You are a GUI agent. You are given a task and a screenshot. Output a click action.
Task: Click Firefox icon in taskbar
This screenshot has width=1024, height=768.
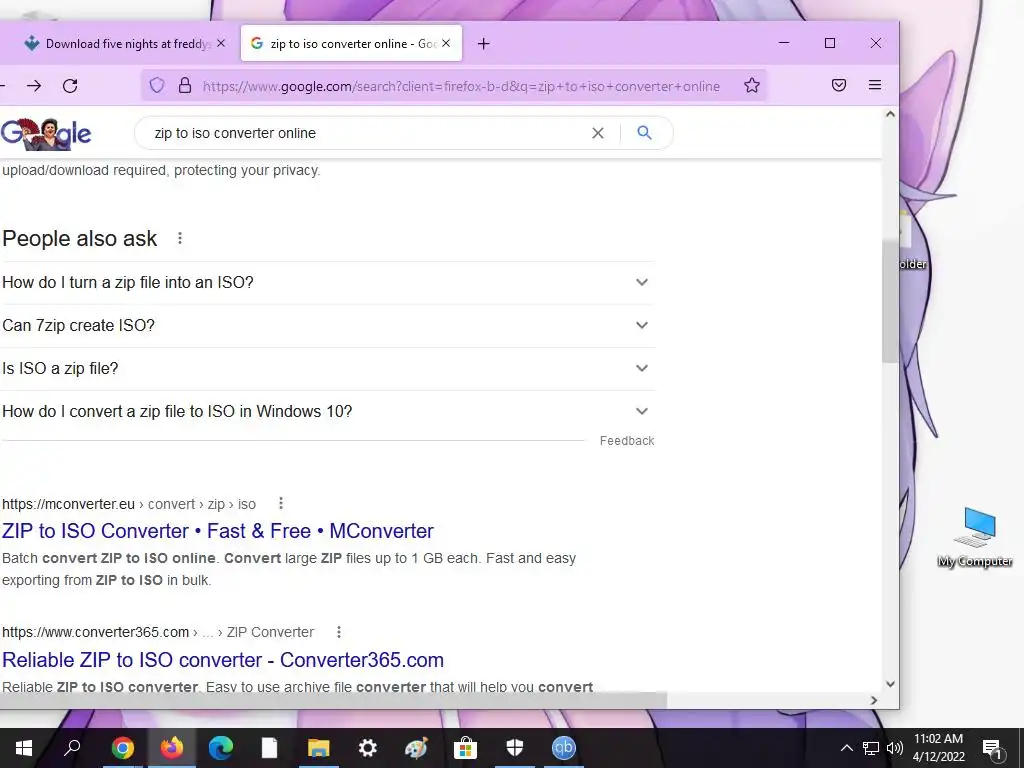click(172, 748)
